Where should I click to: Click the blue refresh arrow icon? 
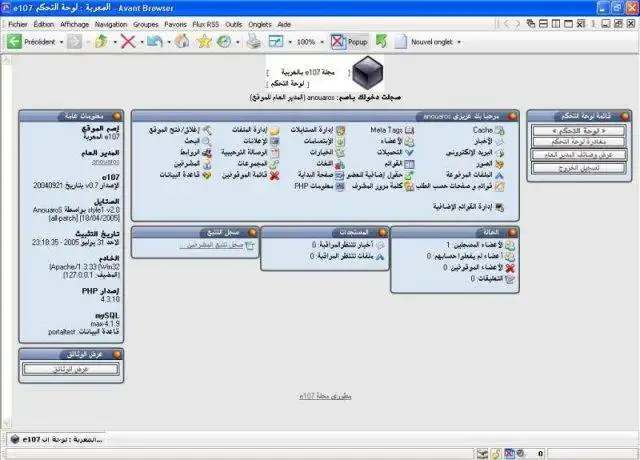tap(155, 41)
